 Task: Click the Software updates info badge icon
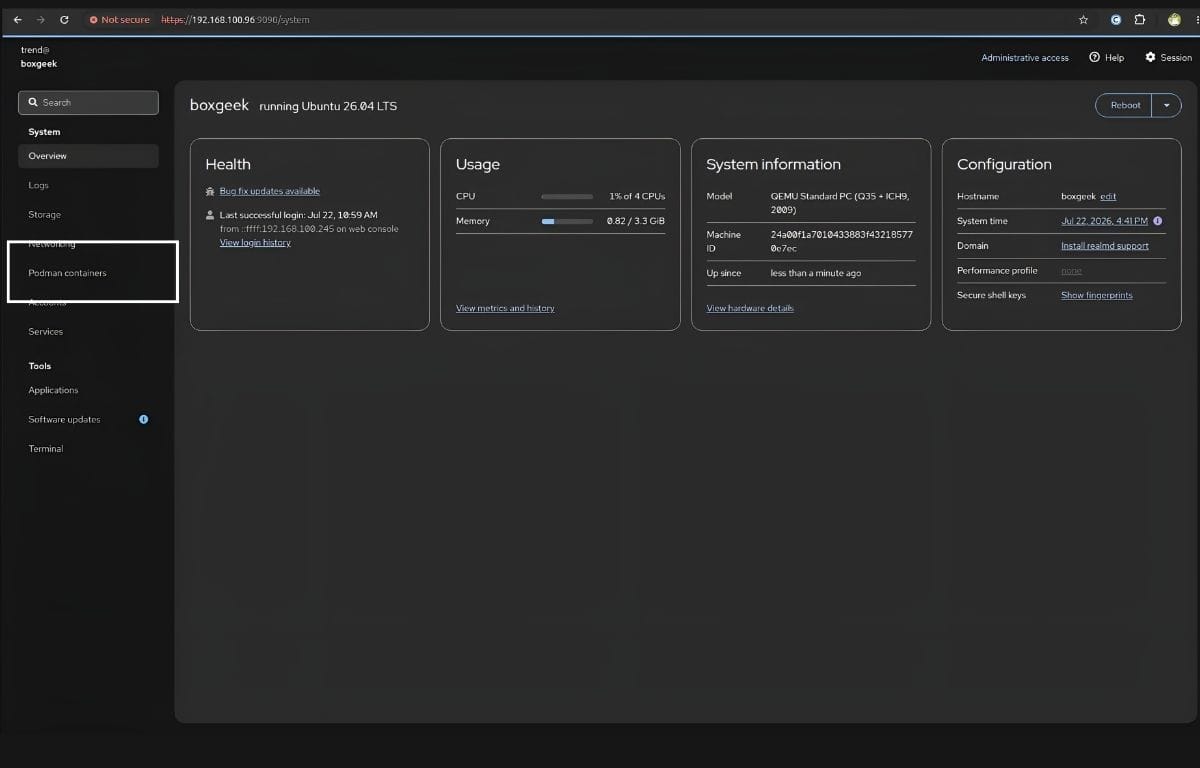(143, 419)
